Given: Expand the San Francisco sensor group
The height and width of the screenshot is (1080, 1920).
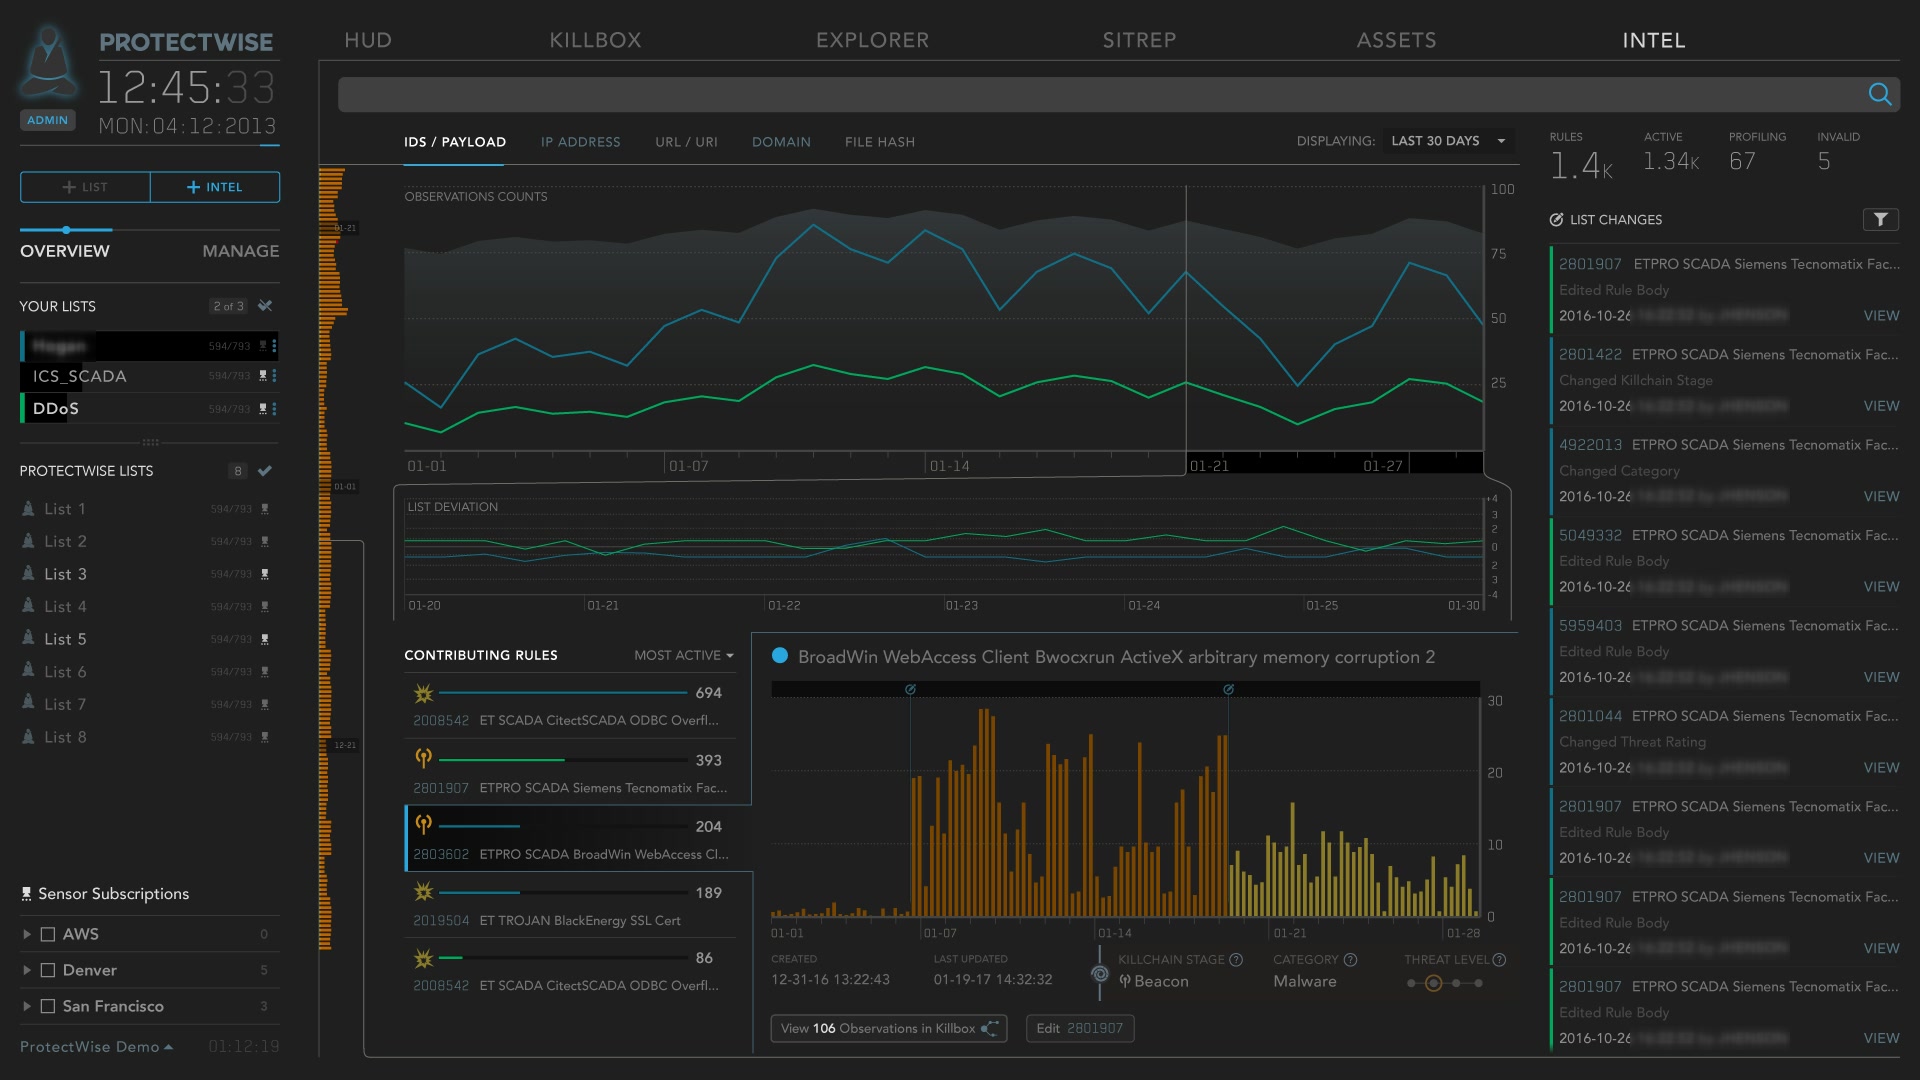Looking at the screenshot, I should [27, 1006].
